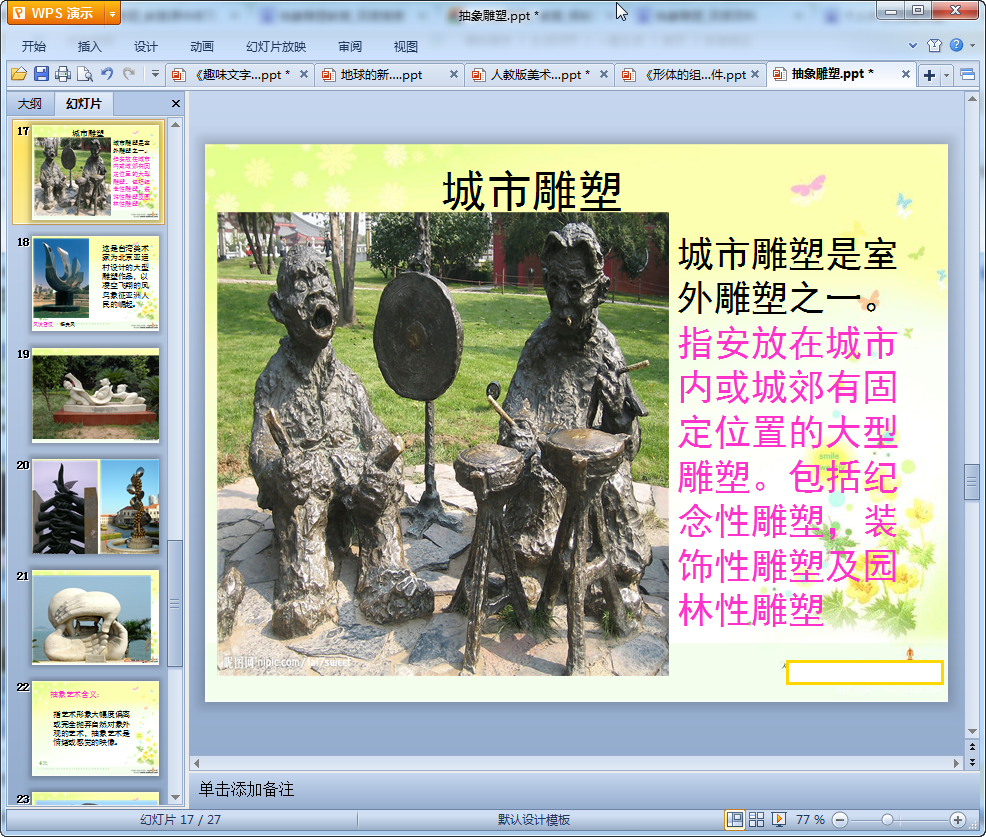Click the Open folder icon in toolbar
This screenshot has height=837, width=986.
19,74
